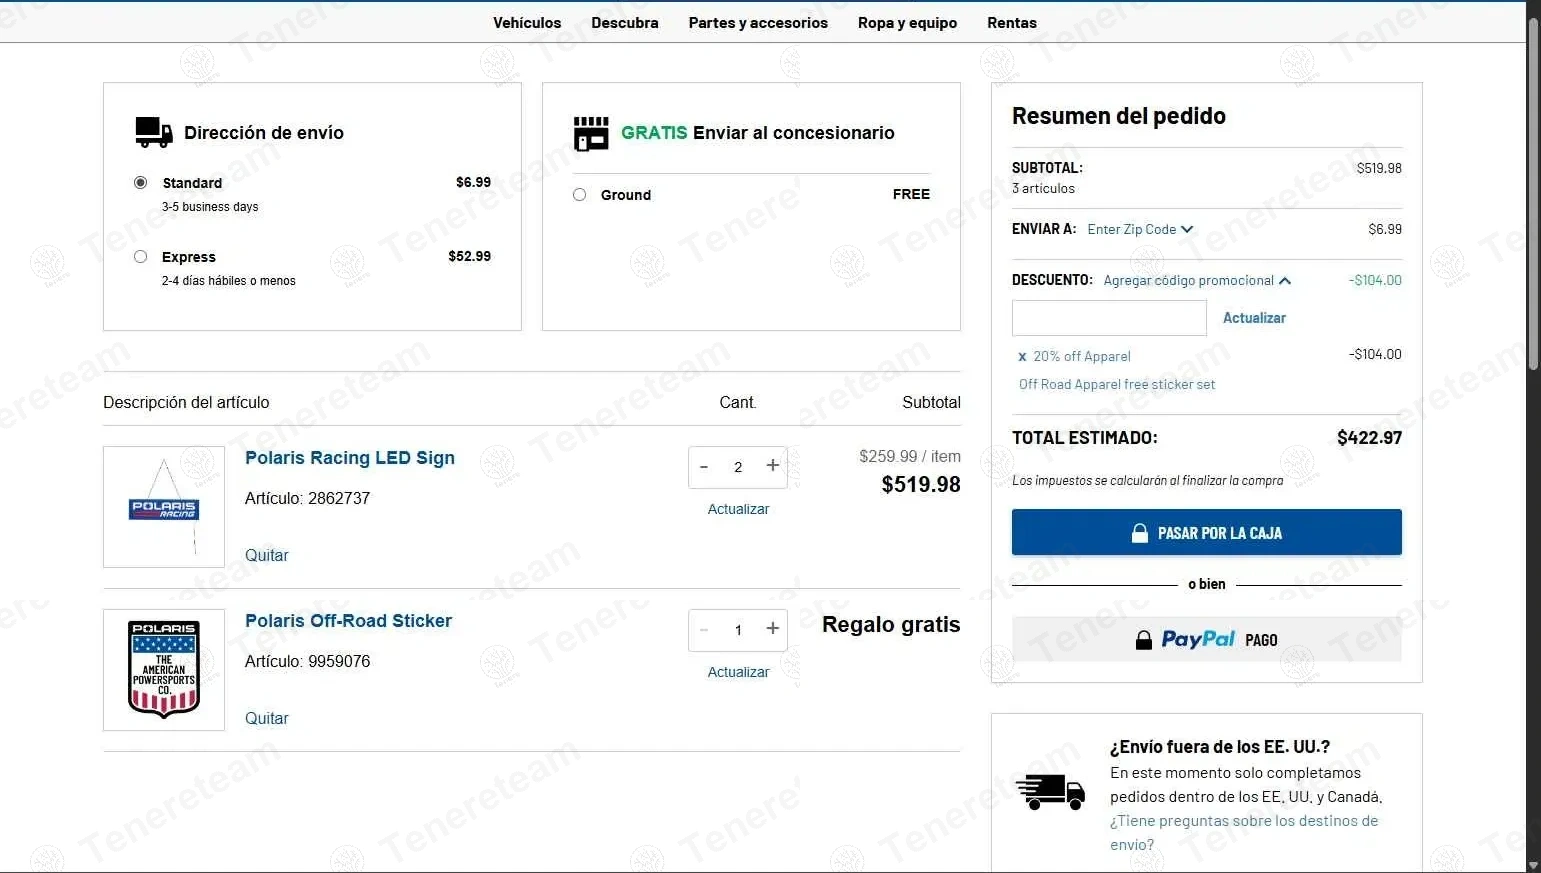Remove the 20% off Apparel promo with x
The image size is (1541, 873).
(x=1022, y=357)
